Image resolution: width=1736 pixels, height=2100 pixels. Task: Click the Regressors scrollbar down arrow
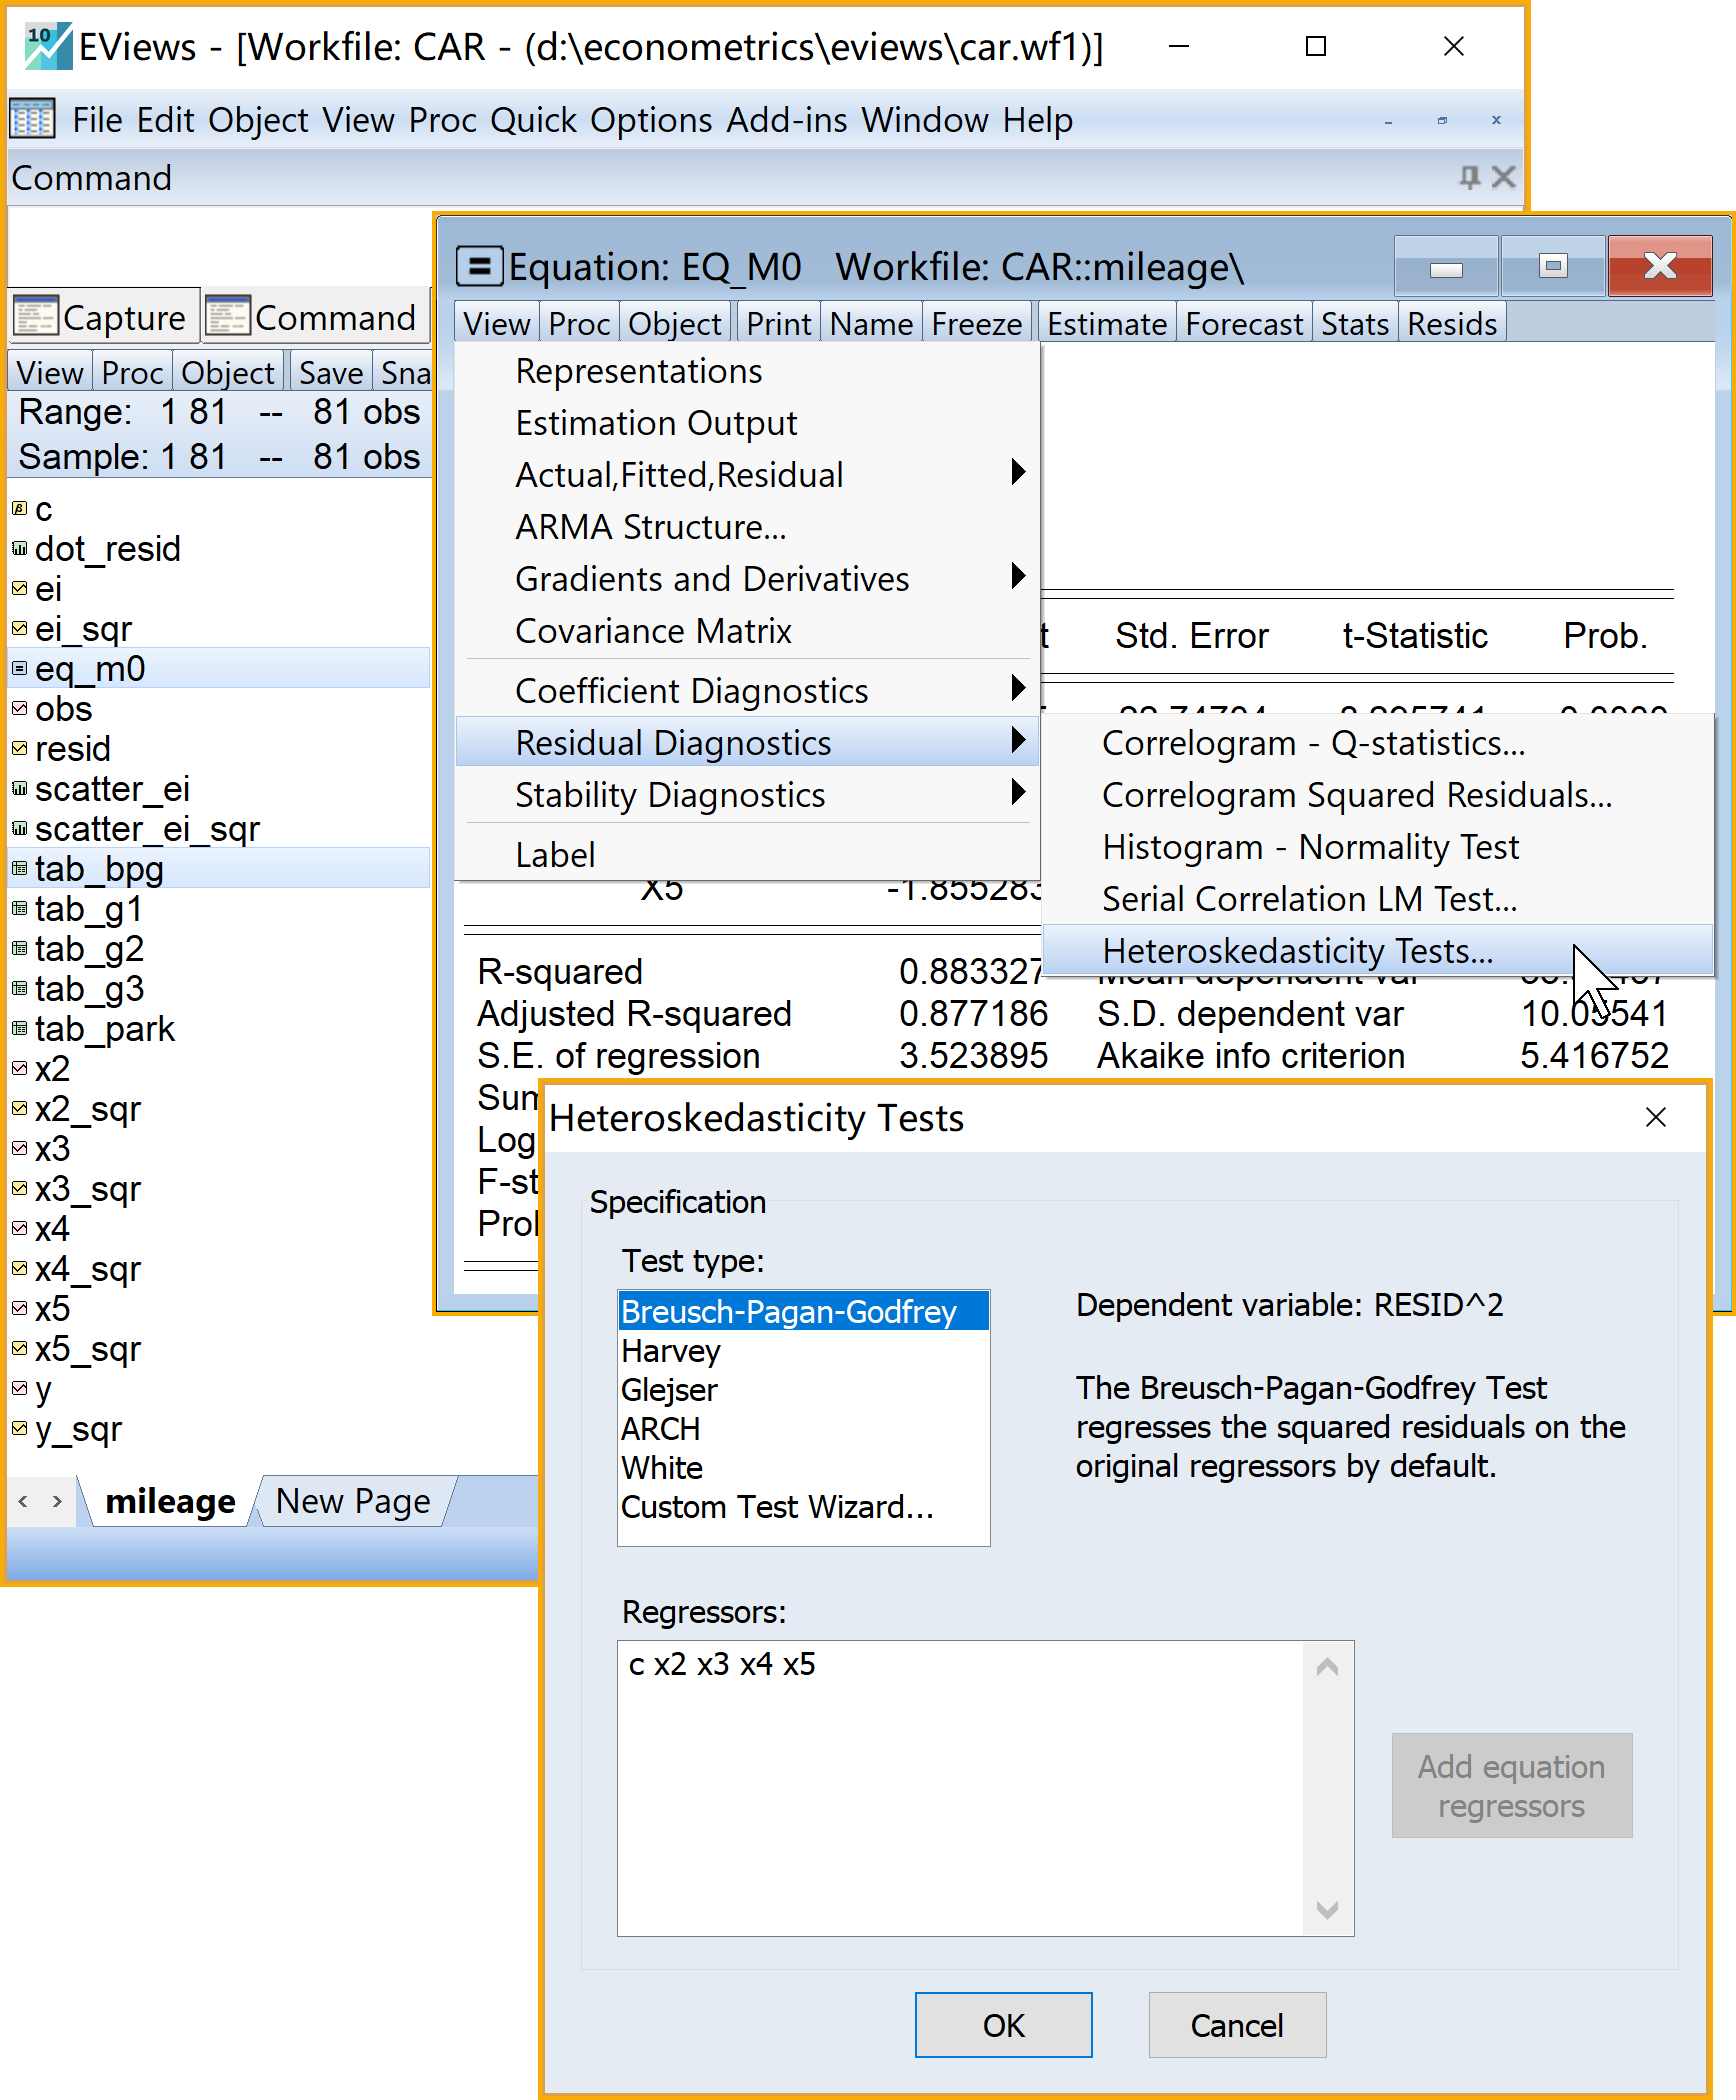[x=1327, y=1910]
